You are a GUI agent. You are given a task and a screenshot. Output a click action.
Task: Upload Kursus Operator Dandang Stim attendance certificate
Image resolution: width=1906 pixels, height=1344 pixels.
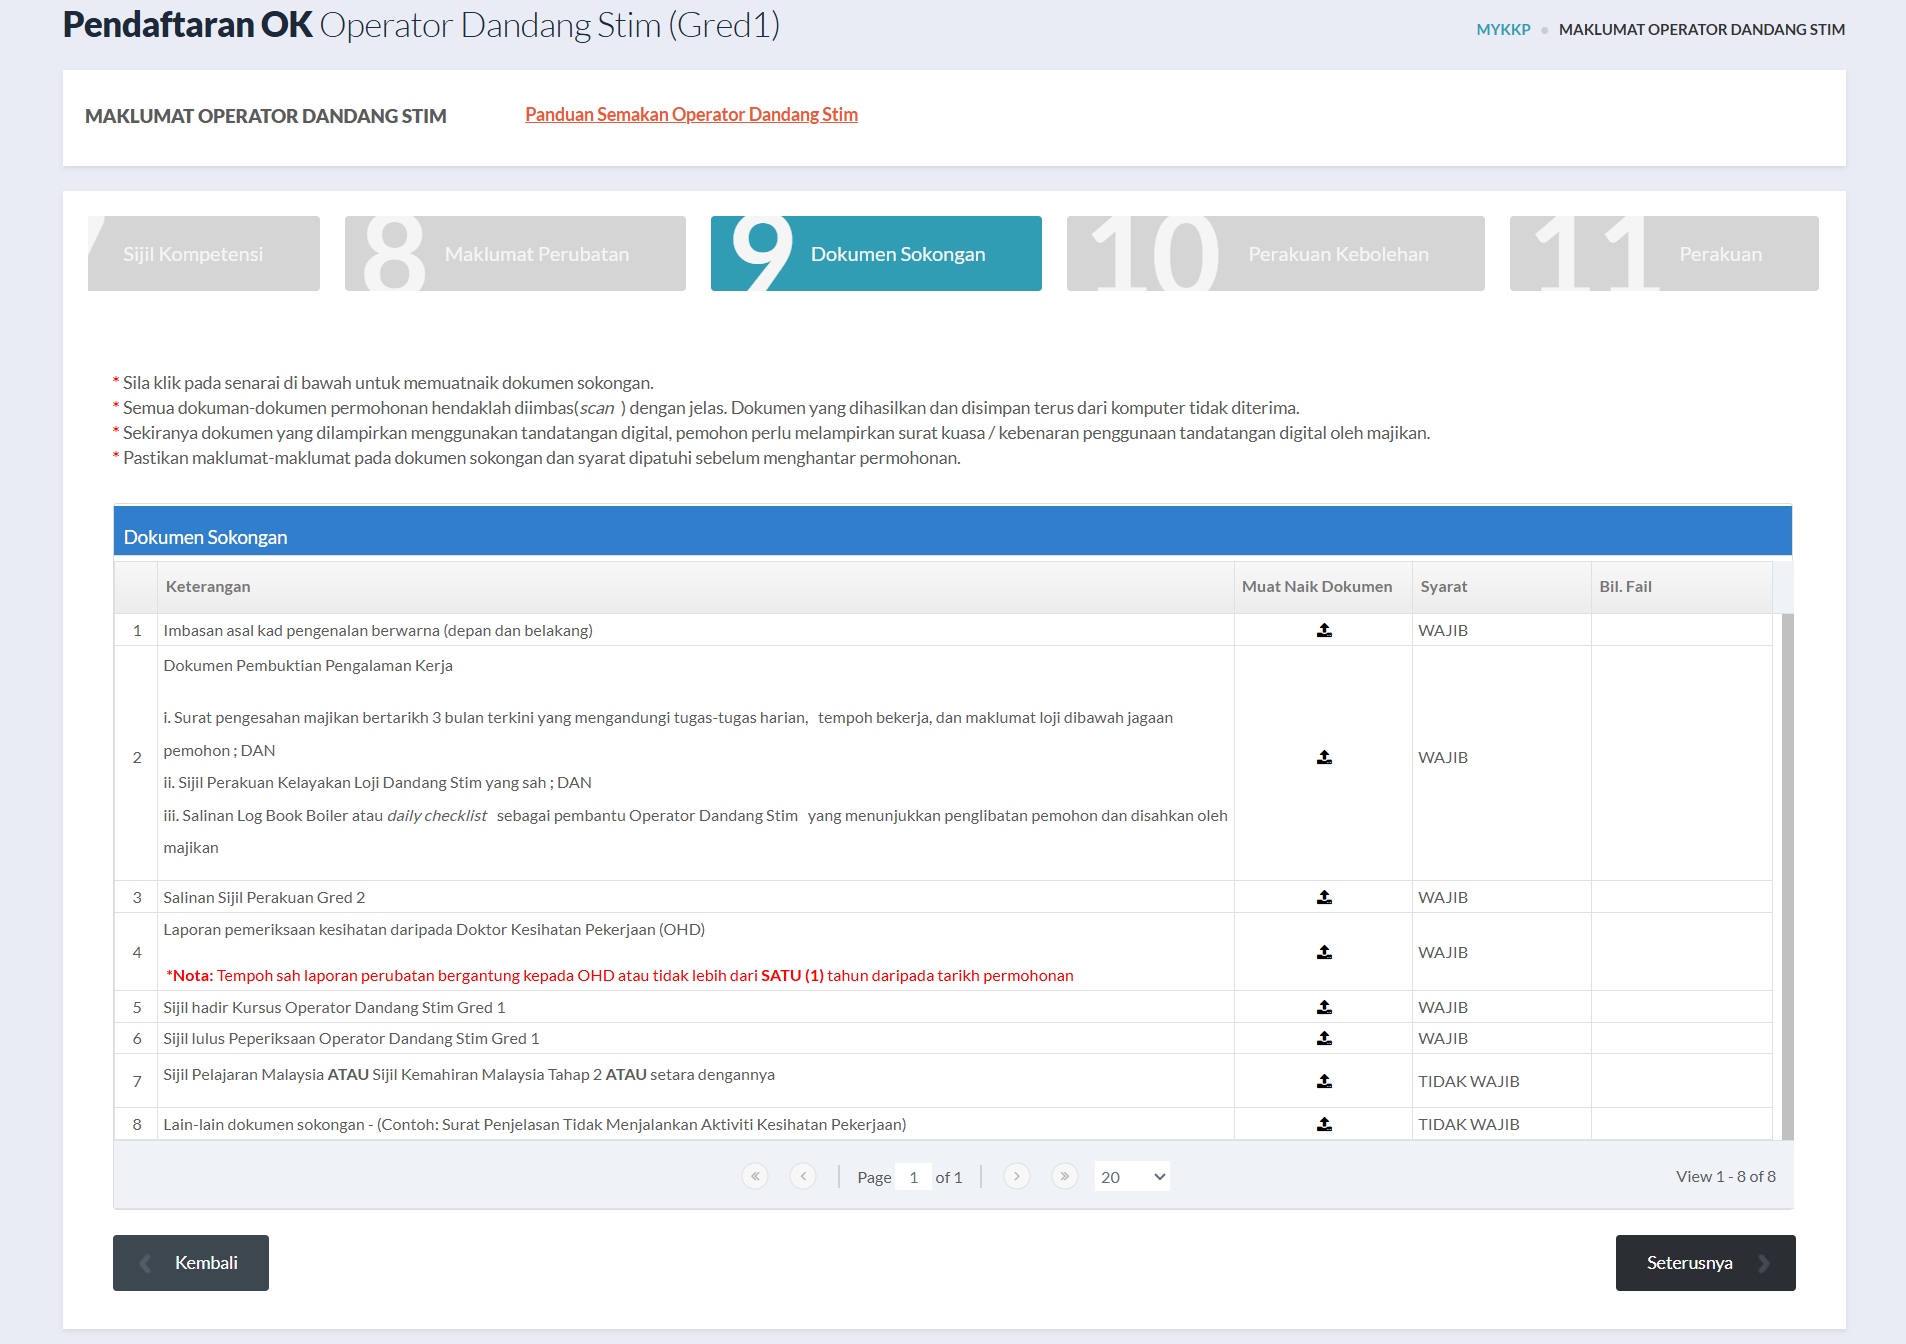pyautogui.click(x=1323, y=1007)
